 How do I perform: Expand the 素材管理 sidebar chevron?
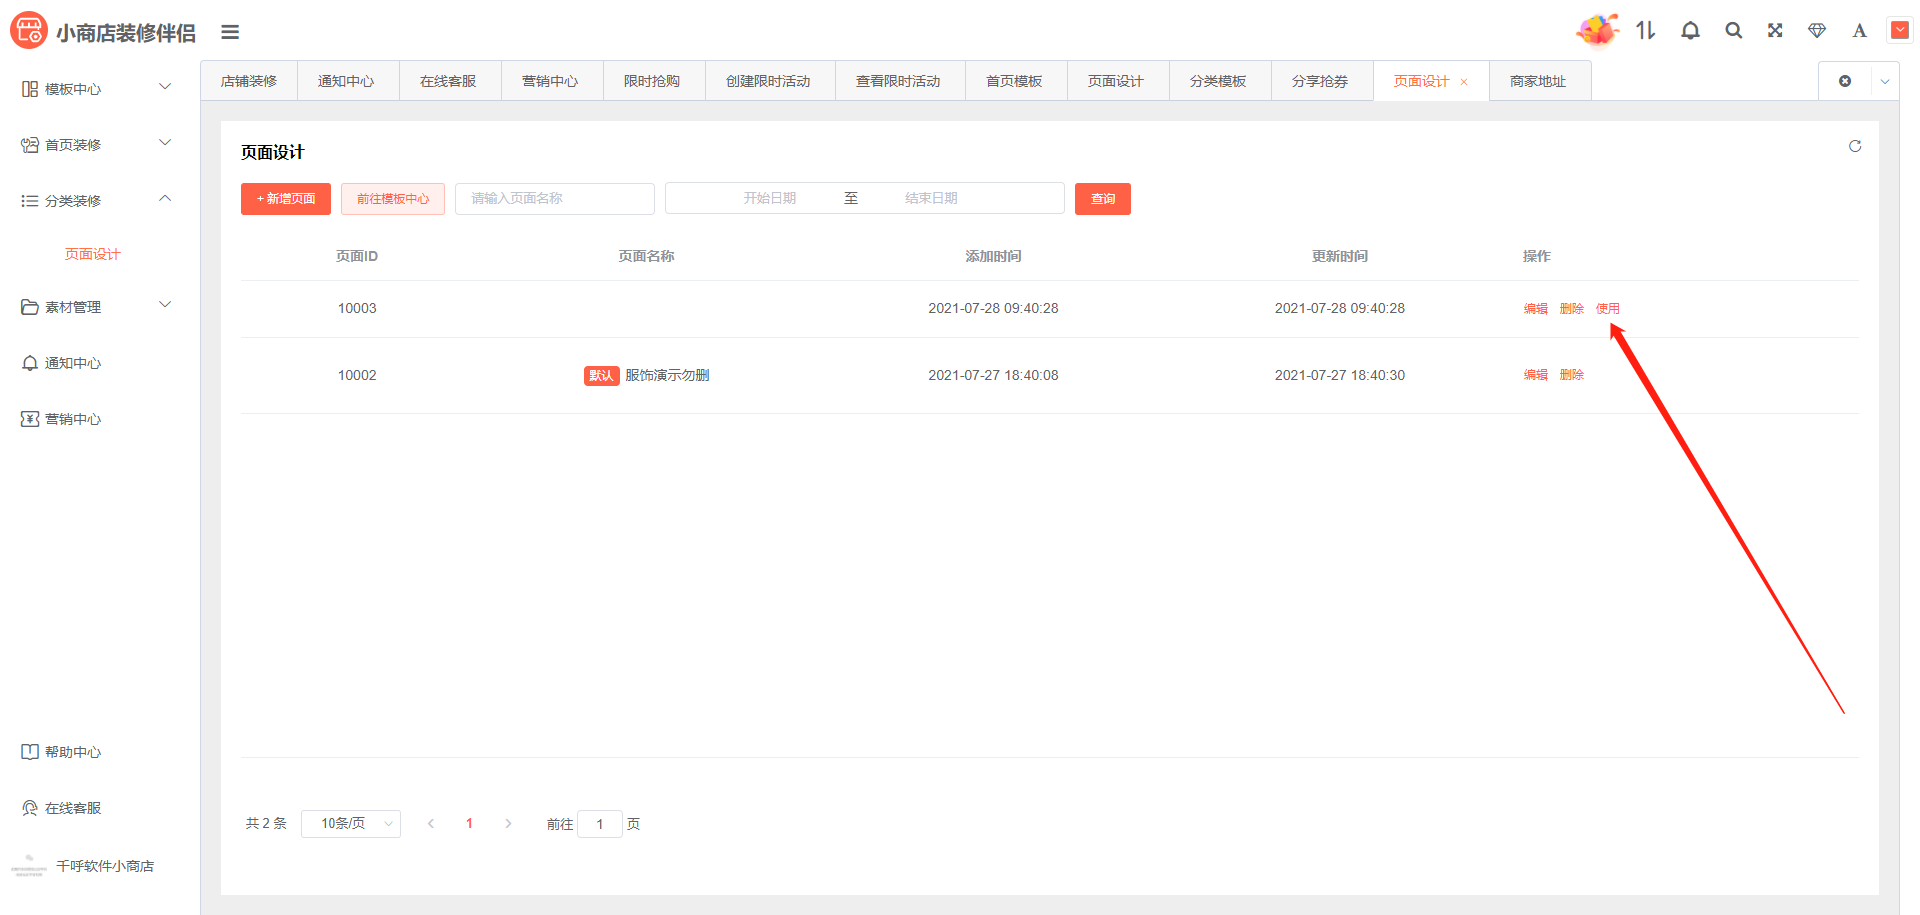click(x=165, y=305)
